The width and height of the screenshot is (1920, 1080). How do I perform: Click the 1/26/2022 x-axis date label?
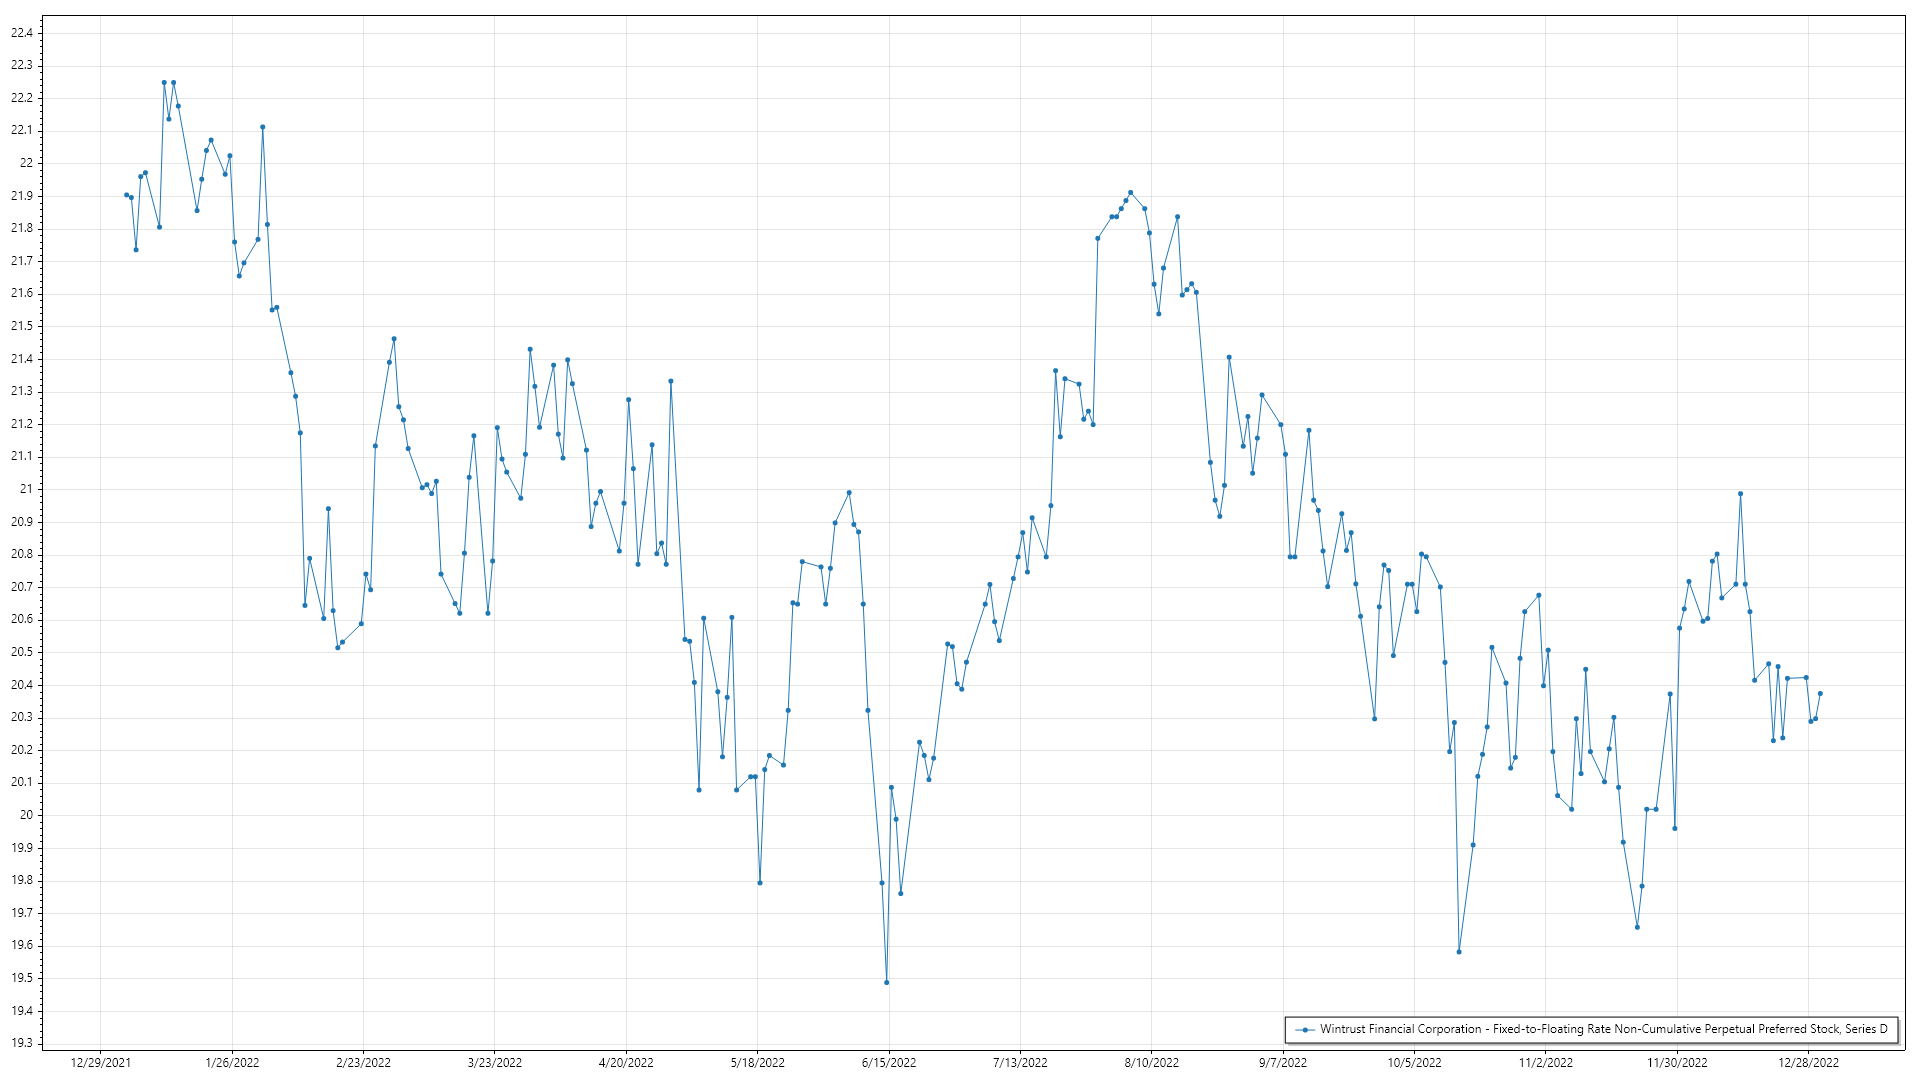click(232, 1062)
